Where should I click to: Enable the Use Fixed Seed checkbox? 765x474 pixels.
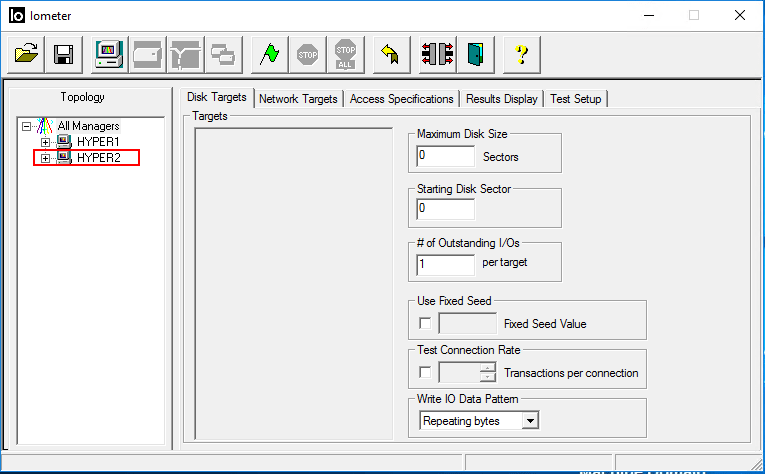click(x=425, y=323)
